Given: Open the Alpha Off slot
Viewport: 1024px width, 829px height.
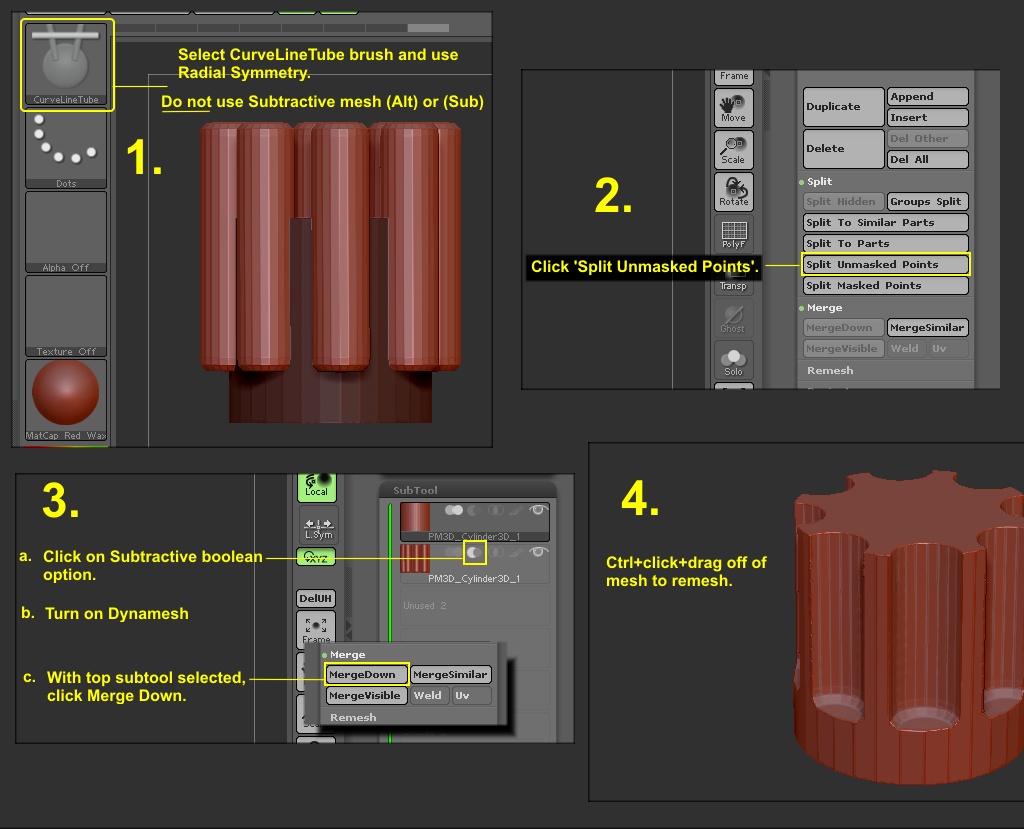Looking at the screenshot, I should (66, 232).
